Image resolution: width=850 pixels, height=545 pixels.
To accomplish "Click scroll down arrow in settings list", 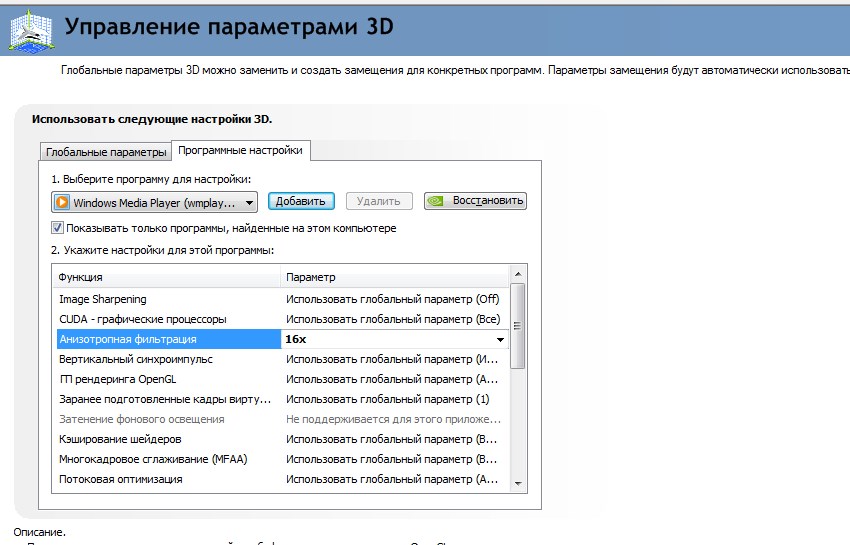I will tap(517, 483).
